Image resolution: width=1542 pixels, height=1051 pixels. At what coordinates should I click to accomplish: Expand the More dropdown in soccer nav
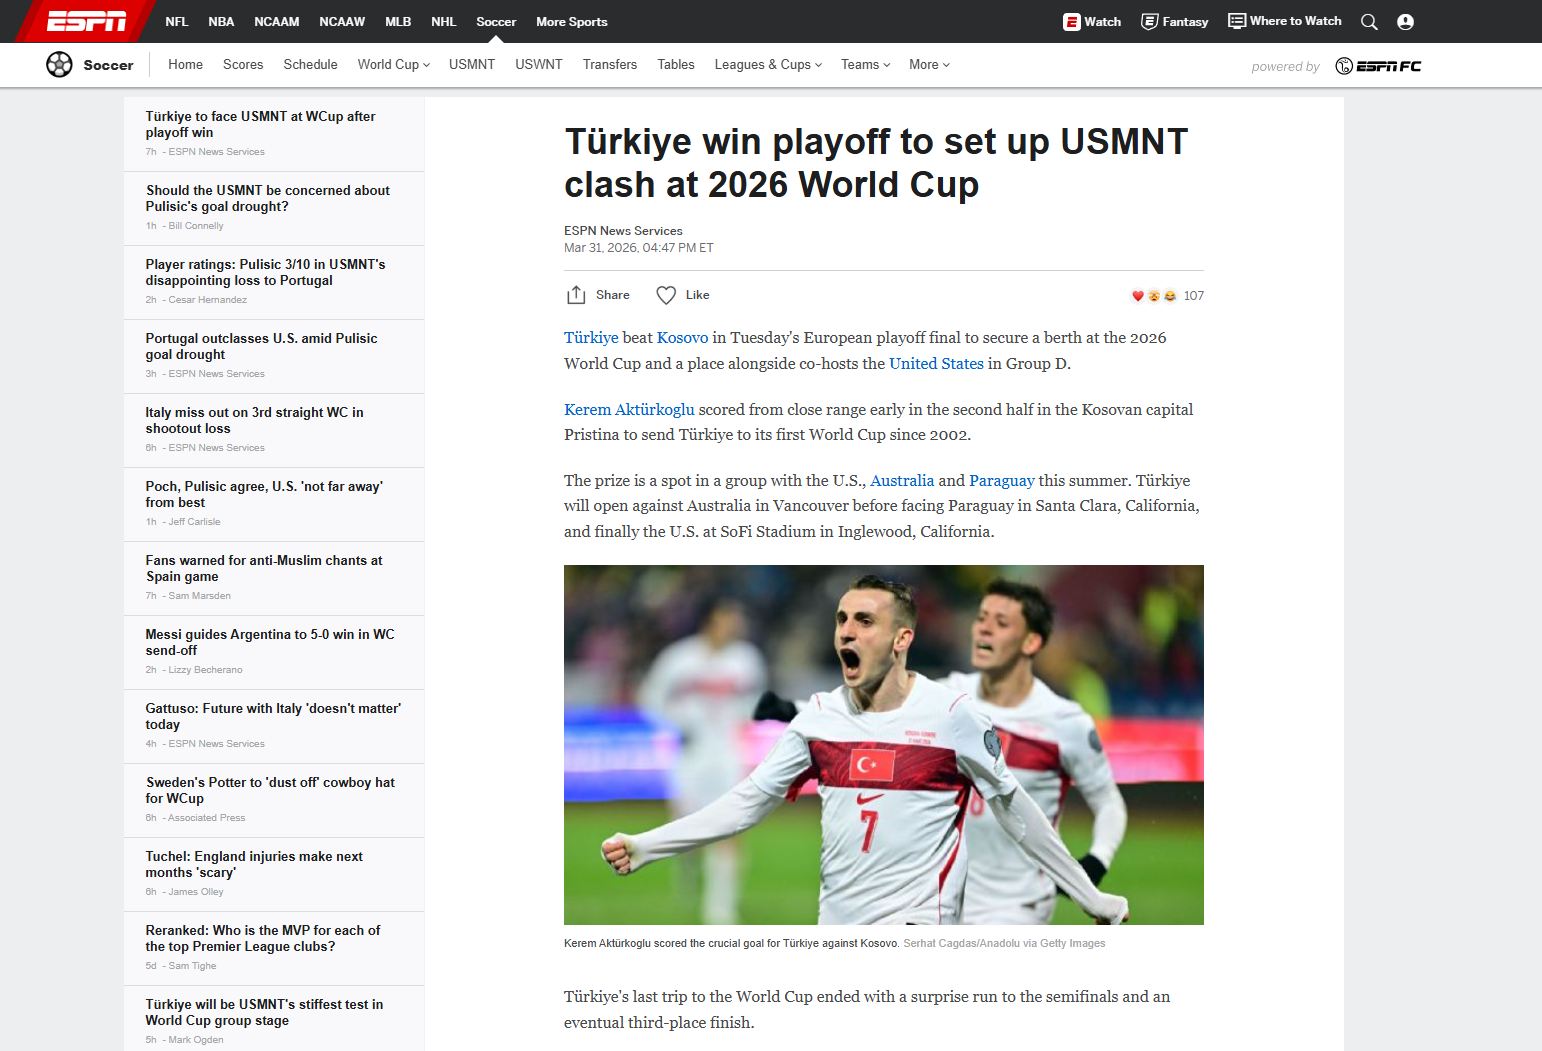click(x=929, y=64)
